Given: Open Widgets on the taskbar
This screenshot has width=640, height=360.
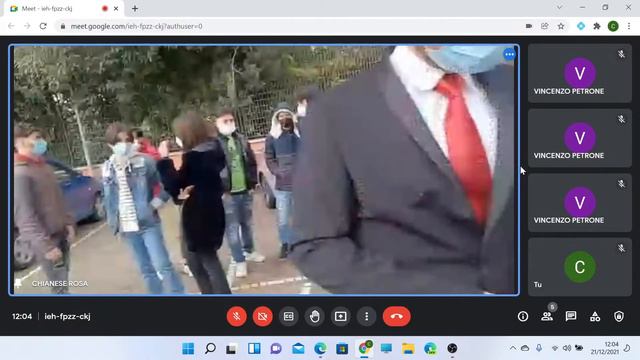Looking at the screenshot, I should click(x=254, y=349).
